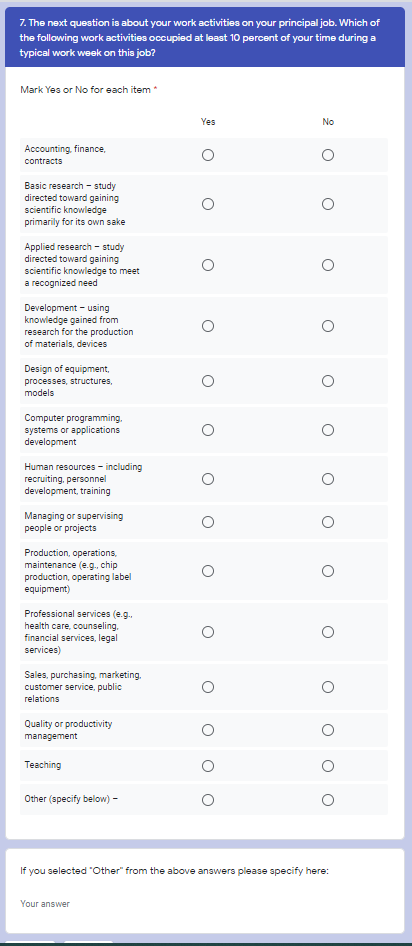
Task: Select Yes for Accounting, finance, contracts
Action: point(208,156)
